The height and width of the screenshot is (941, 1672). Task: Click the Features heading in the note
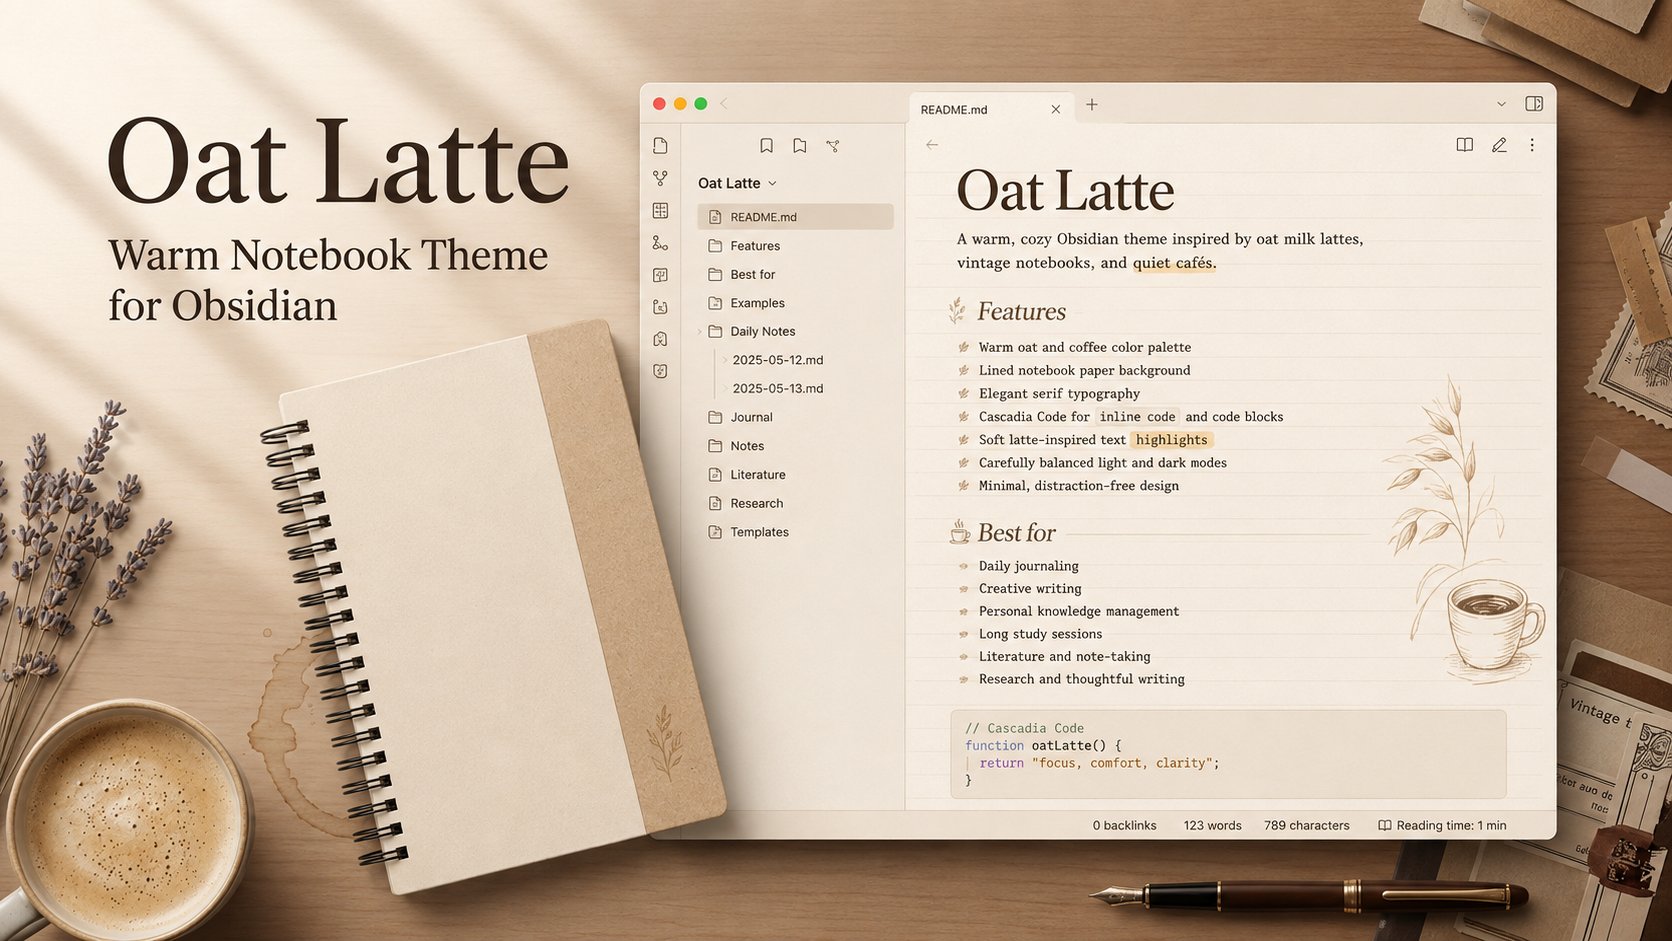pyautogui.click(x=1021, y=312)
